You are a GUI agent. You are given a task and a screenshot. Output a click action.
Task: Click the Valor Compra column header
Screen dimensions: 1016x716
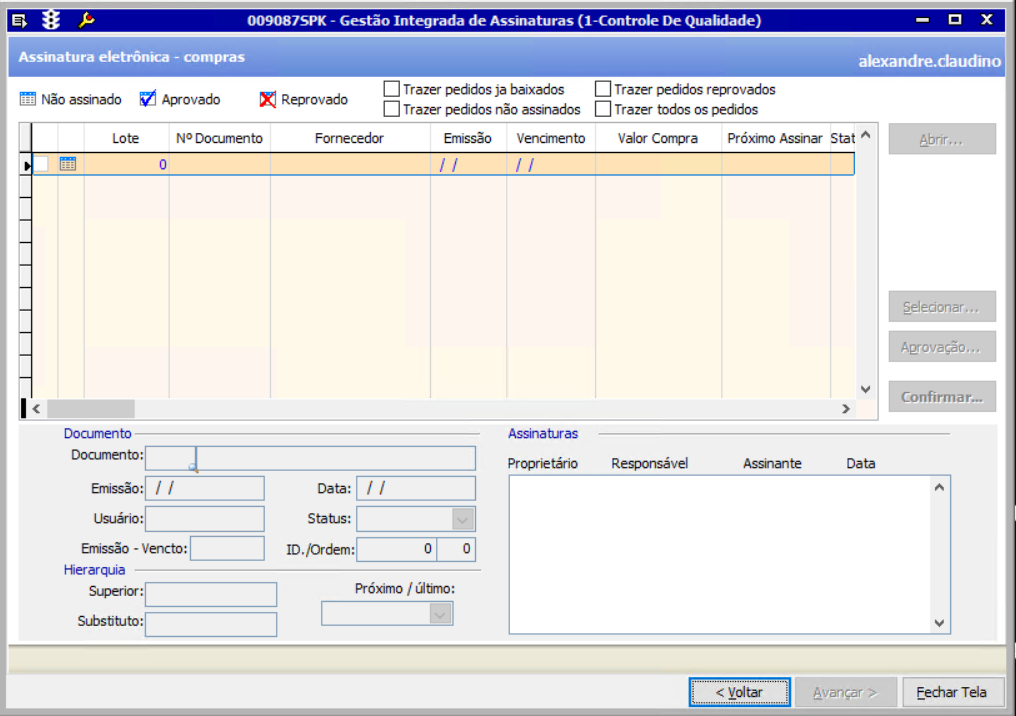pos(658,138)
